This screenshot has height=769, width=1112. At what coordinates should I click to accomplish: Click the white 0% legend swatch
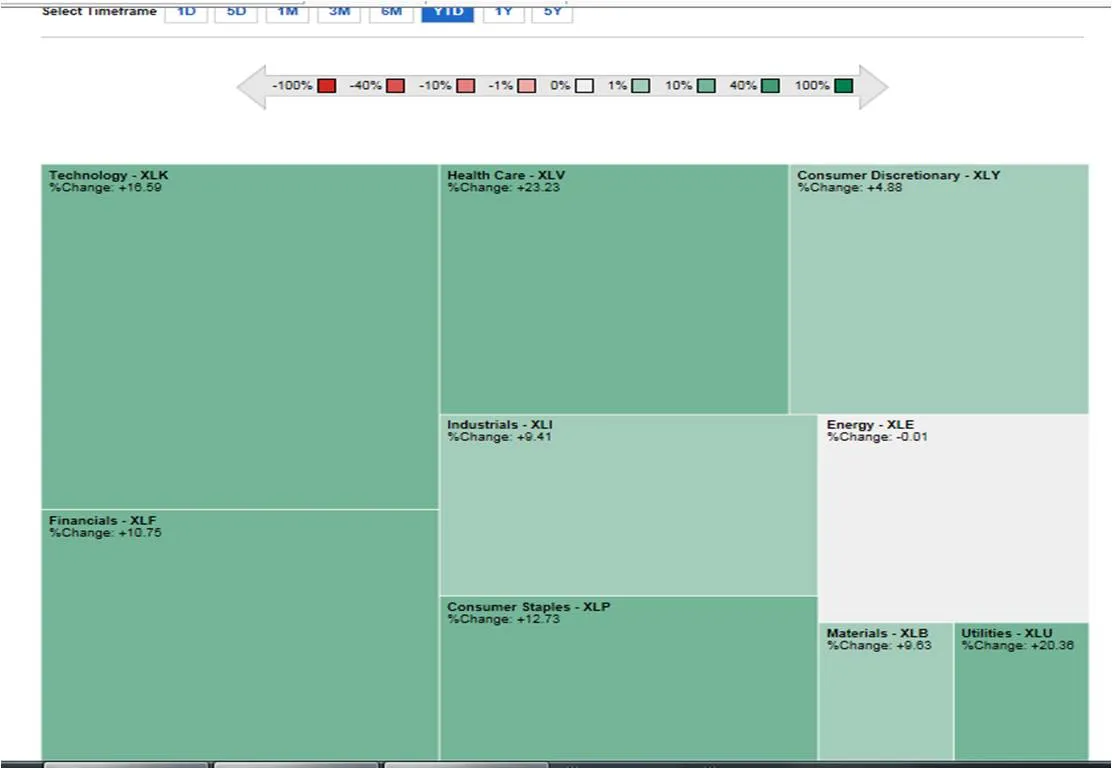[x=584, y=86]
